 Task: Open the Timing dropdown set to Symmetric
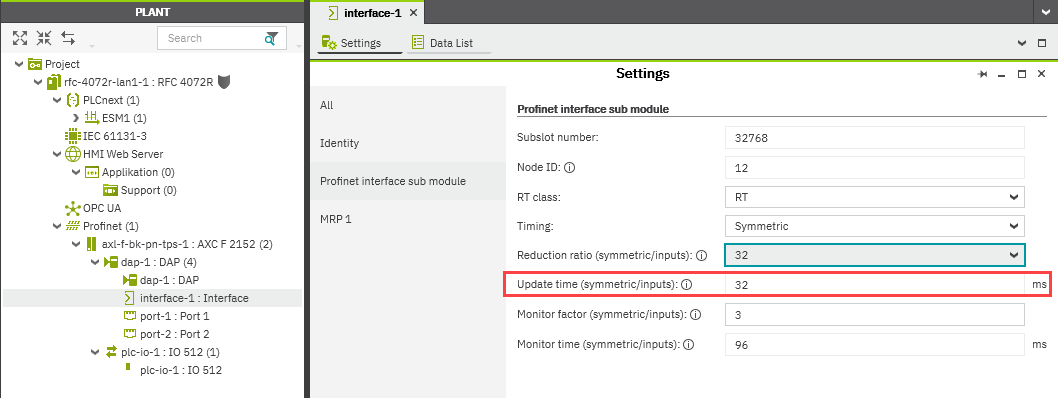click(x=875, y=226)
